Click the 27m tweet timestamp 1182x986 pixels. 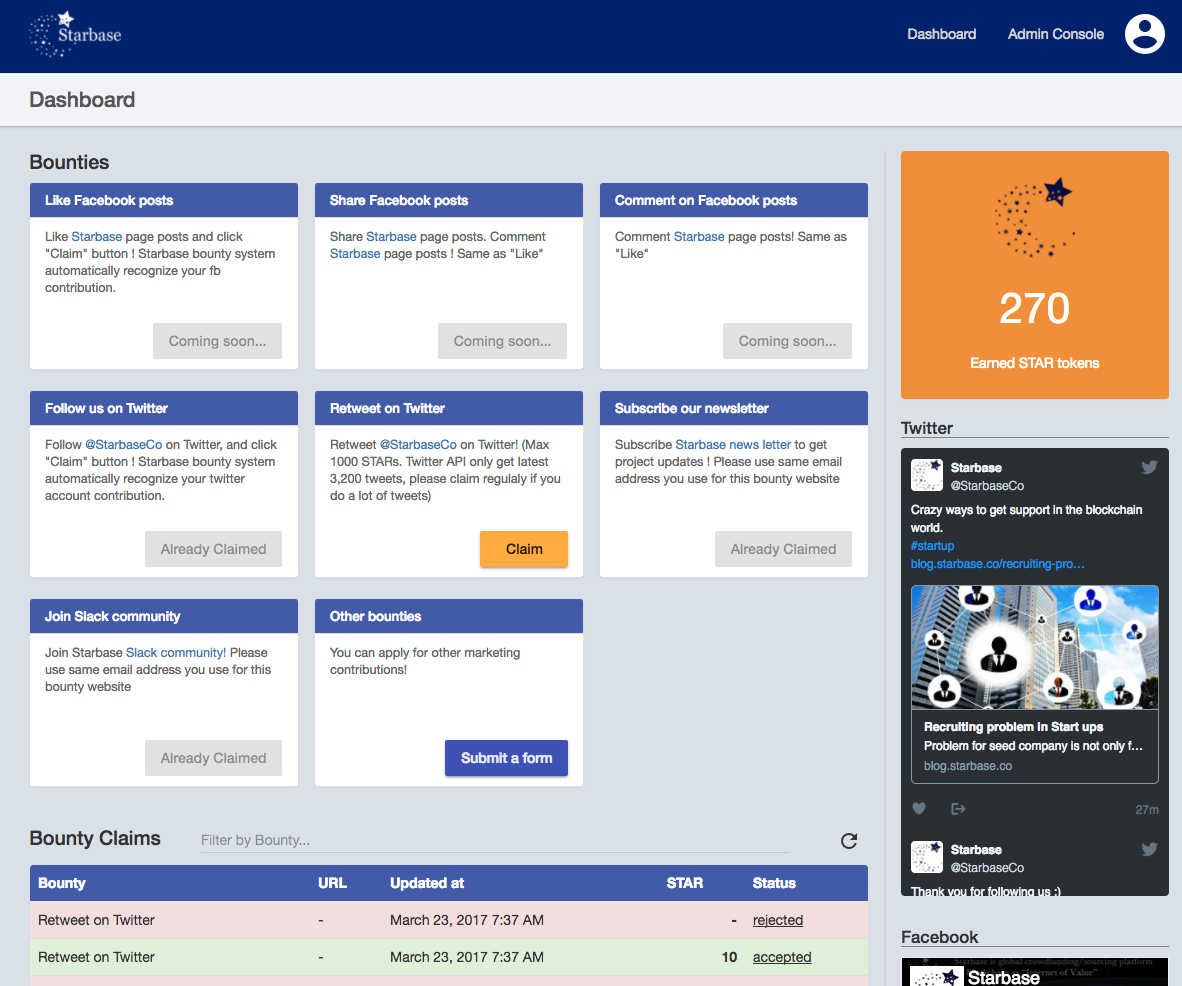pyautogui.click(x=1147, y=810)
